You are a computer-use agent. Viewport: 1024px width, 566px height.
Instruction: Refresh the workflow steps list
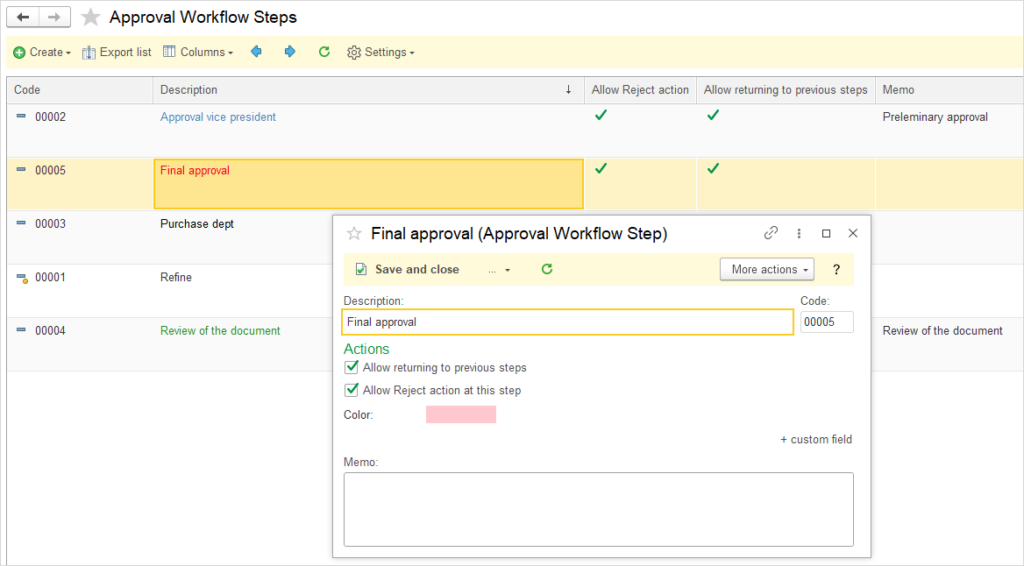tap(324, 52)
